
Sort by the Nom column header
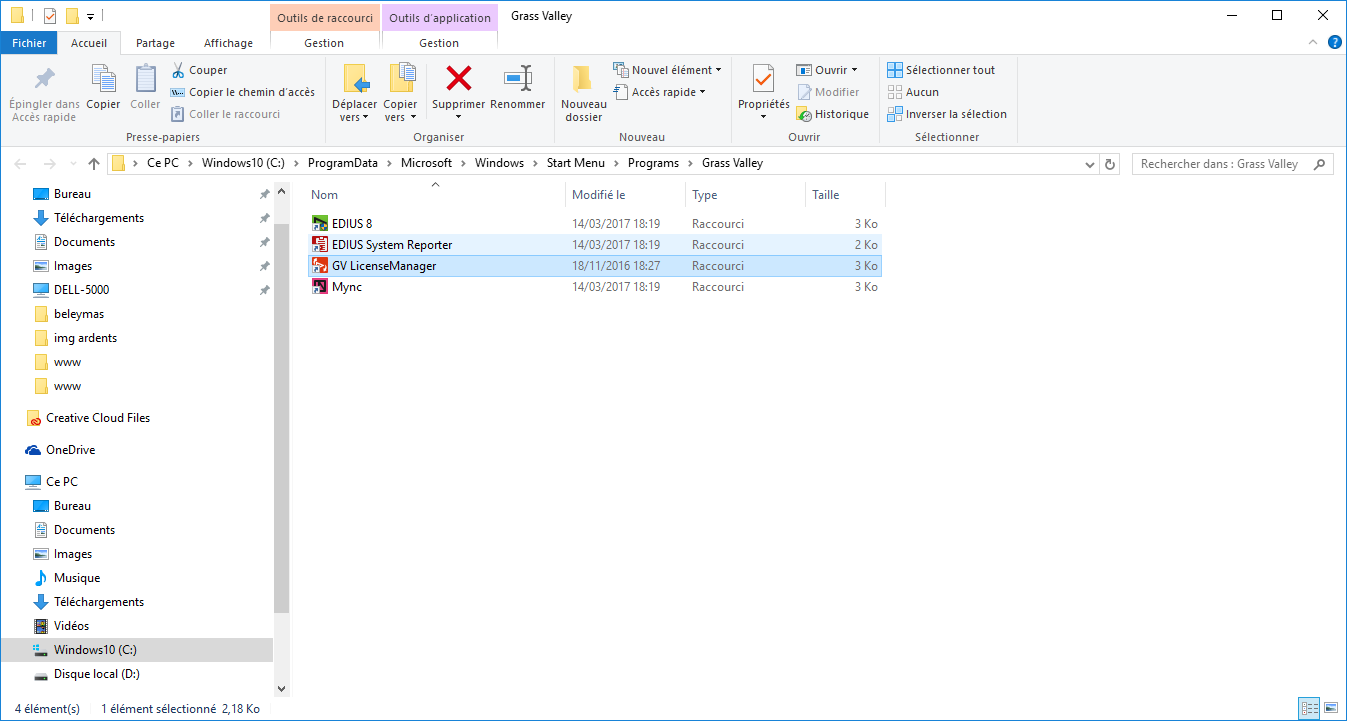point(435,195)
